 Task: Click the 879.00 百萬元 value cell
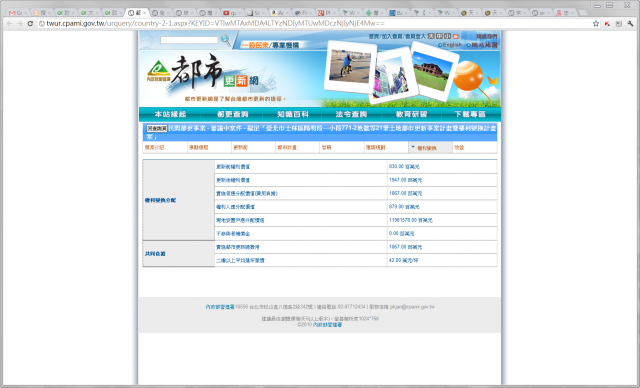[442, 207]
